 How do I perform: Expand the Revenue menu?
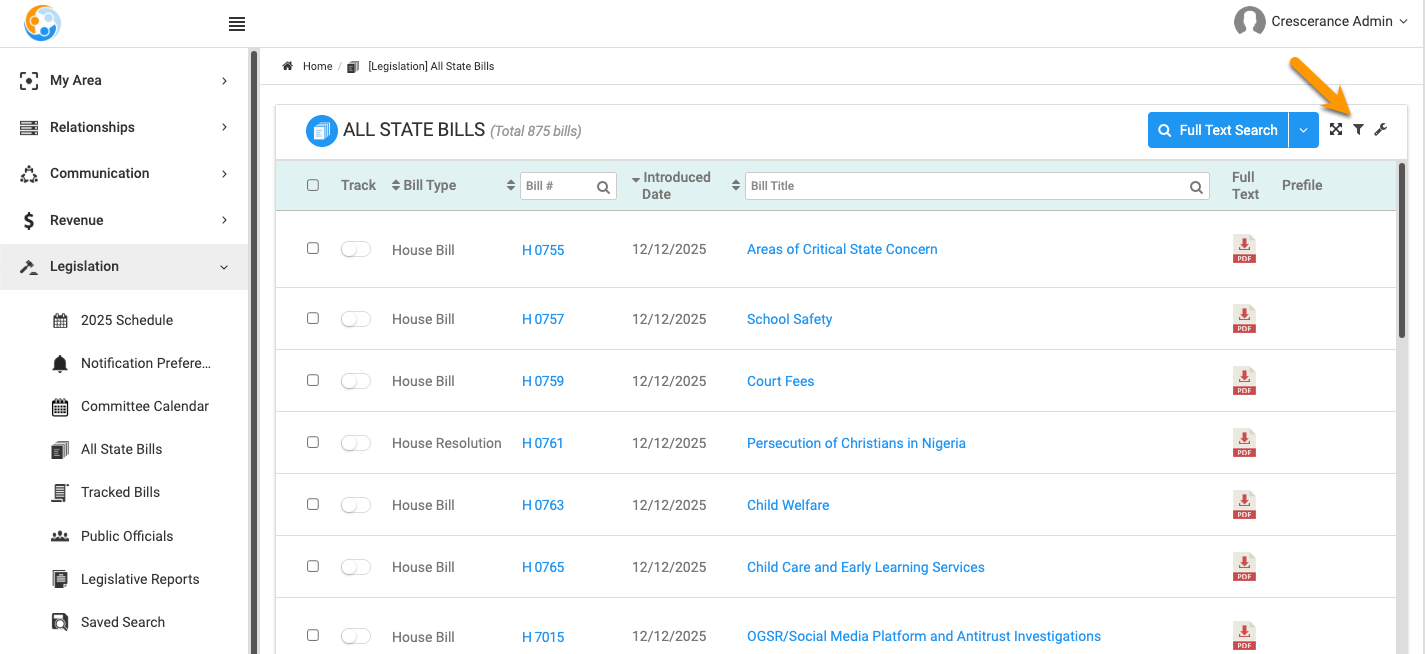pos(124,220)
